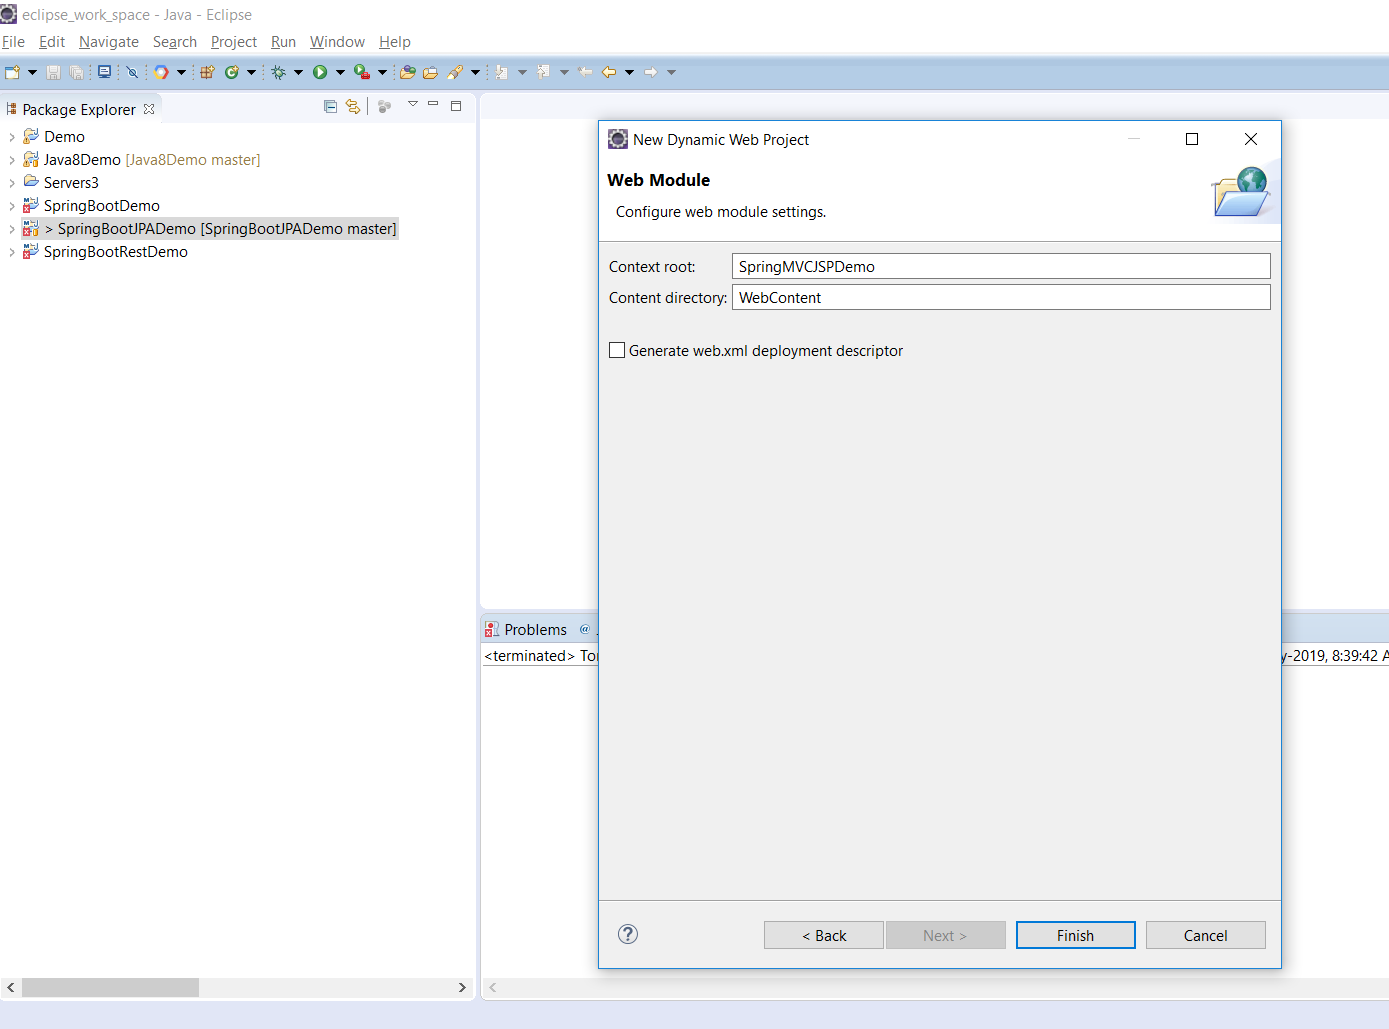Open the Package Explorer view menu arrow
This screenshot has width=1389, height=1029.
(x=412, y=104)
